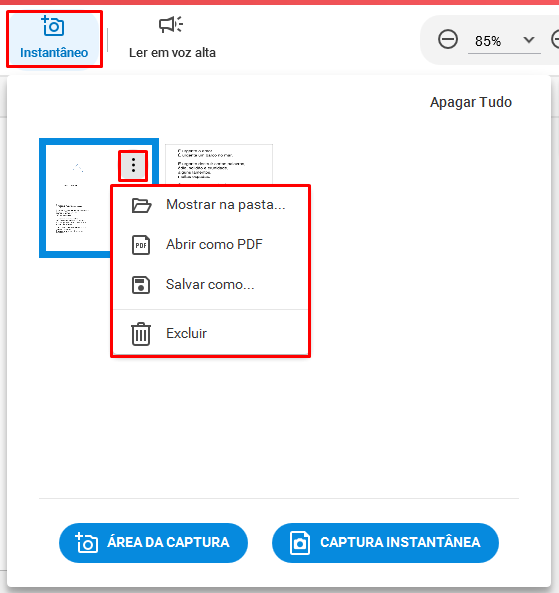Click the Instantâneo camera icon
This screenshot has width=559, height=593.
(x=53, y=26)
